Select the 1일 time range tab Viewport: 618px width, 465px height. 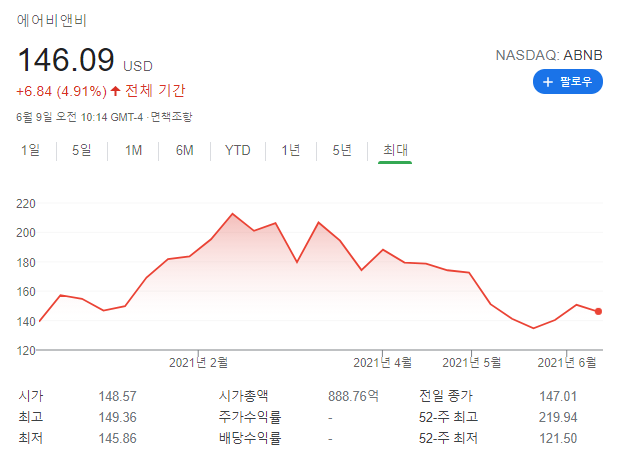tap(30, 150)
